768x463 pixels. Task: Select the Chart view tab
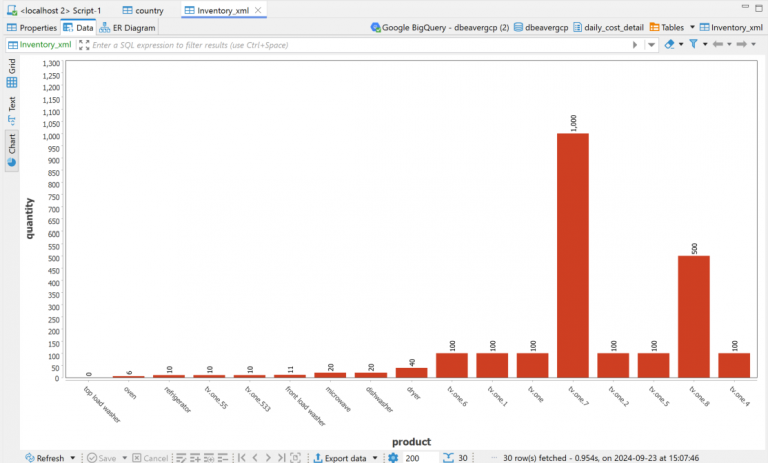[12, 148]
